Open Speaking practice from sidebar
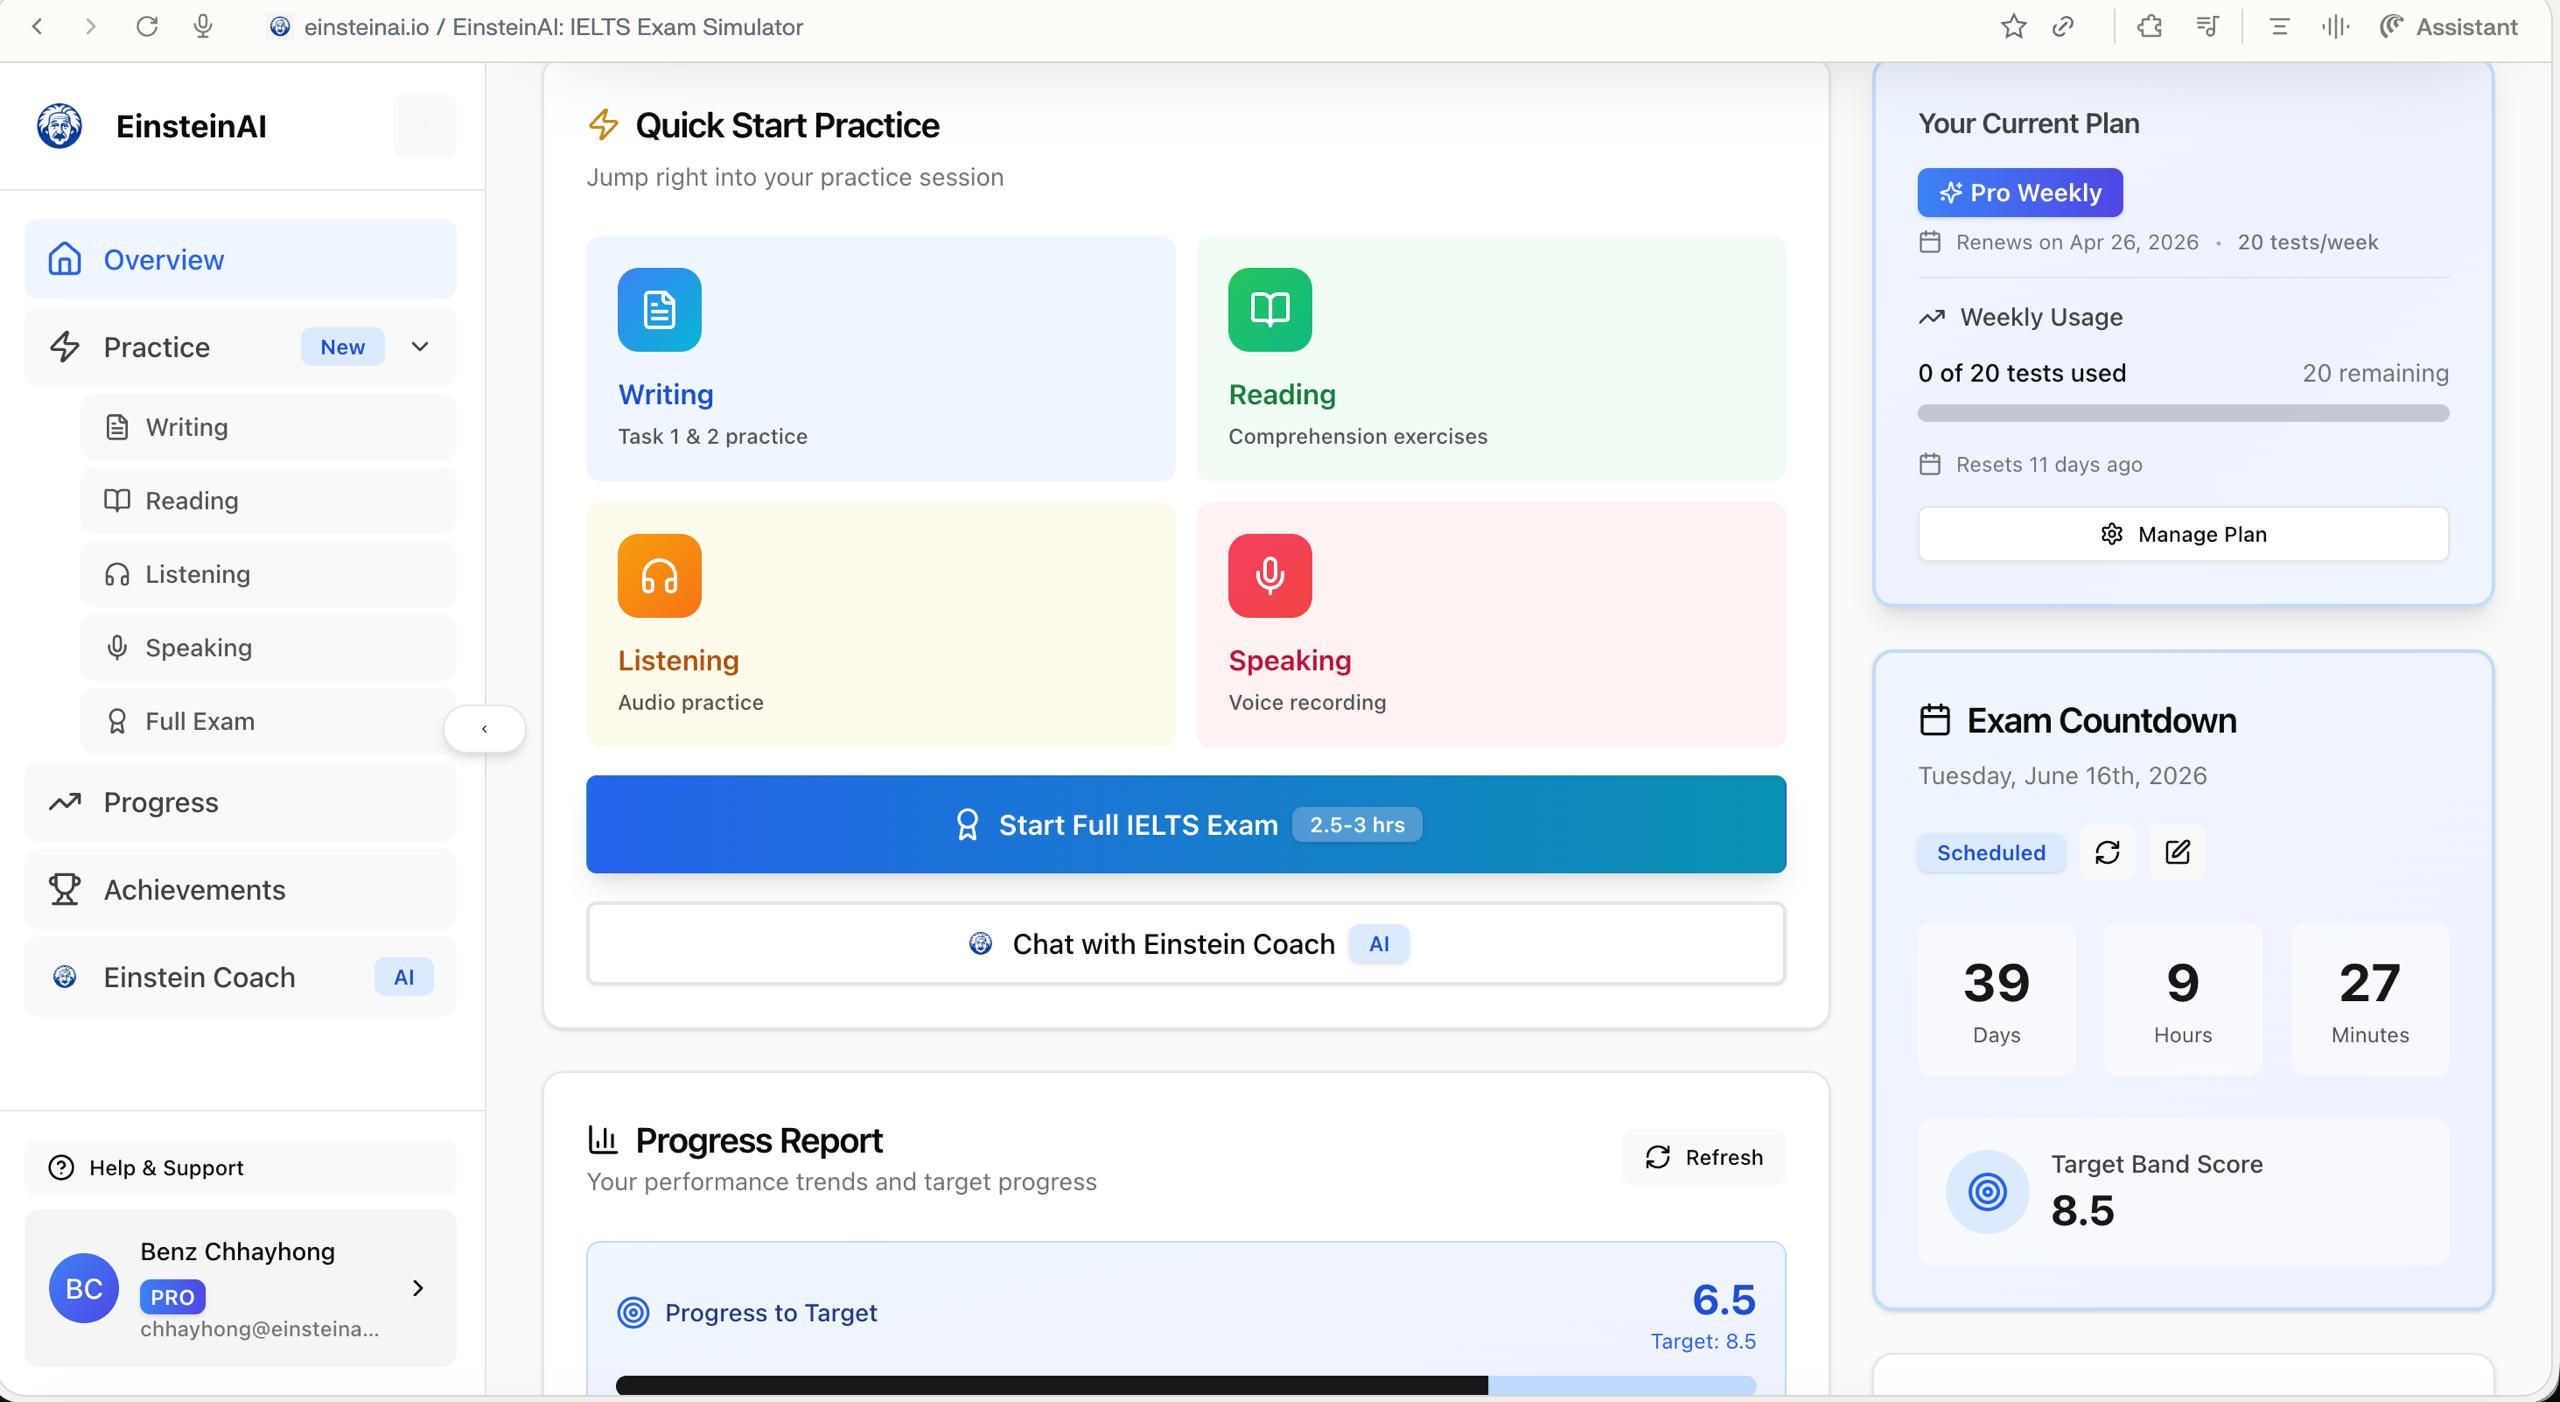The image size is (2560, 1402). coord(268,648)
